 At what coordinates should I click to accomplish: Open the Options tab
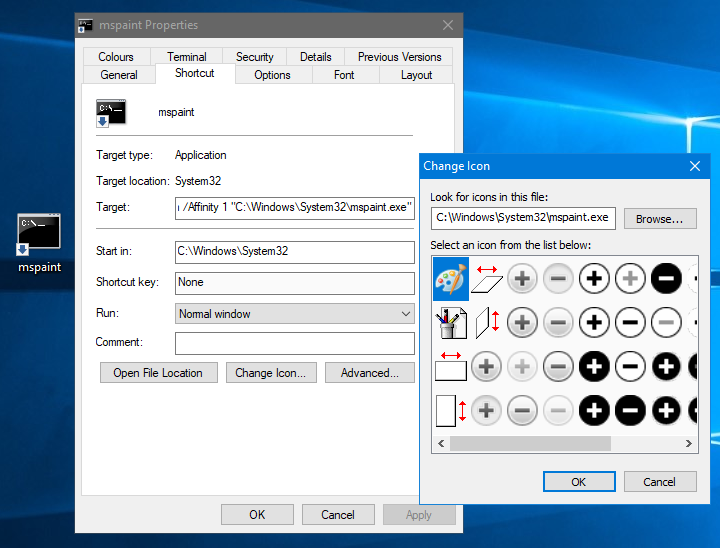point(273,75)
